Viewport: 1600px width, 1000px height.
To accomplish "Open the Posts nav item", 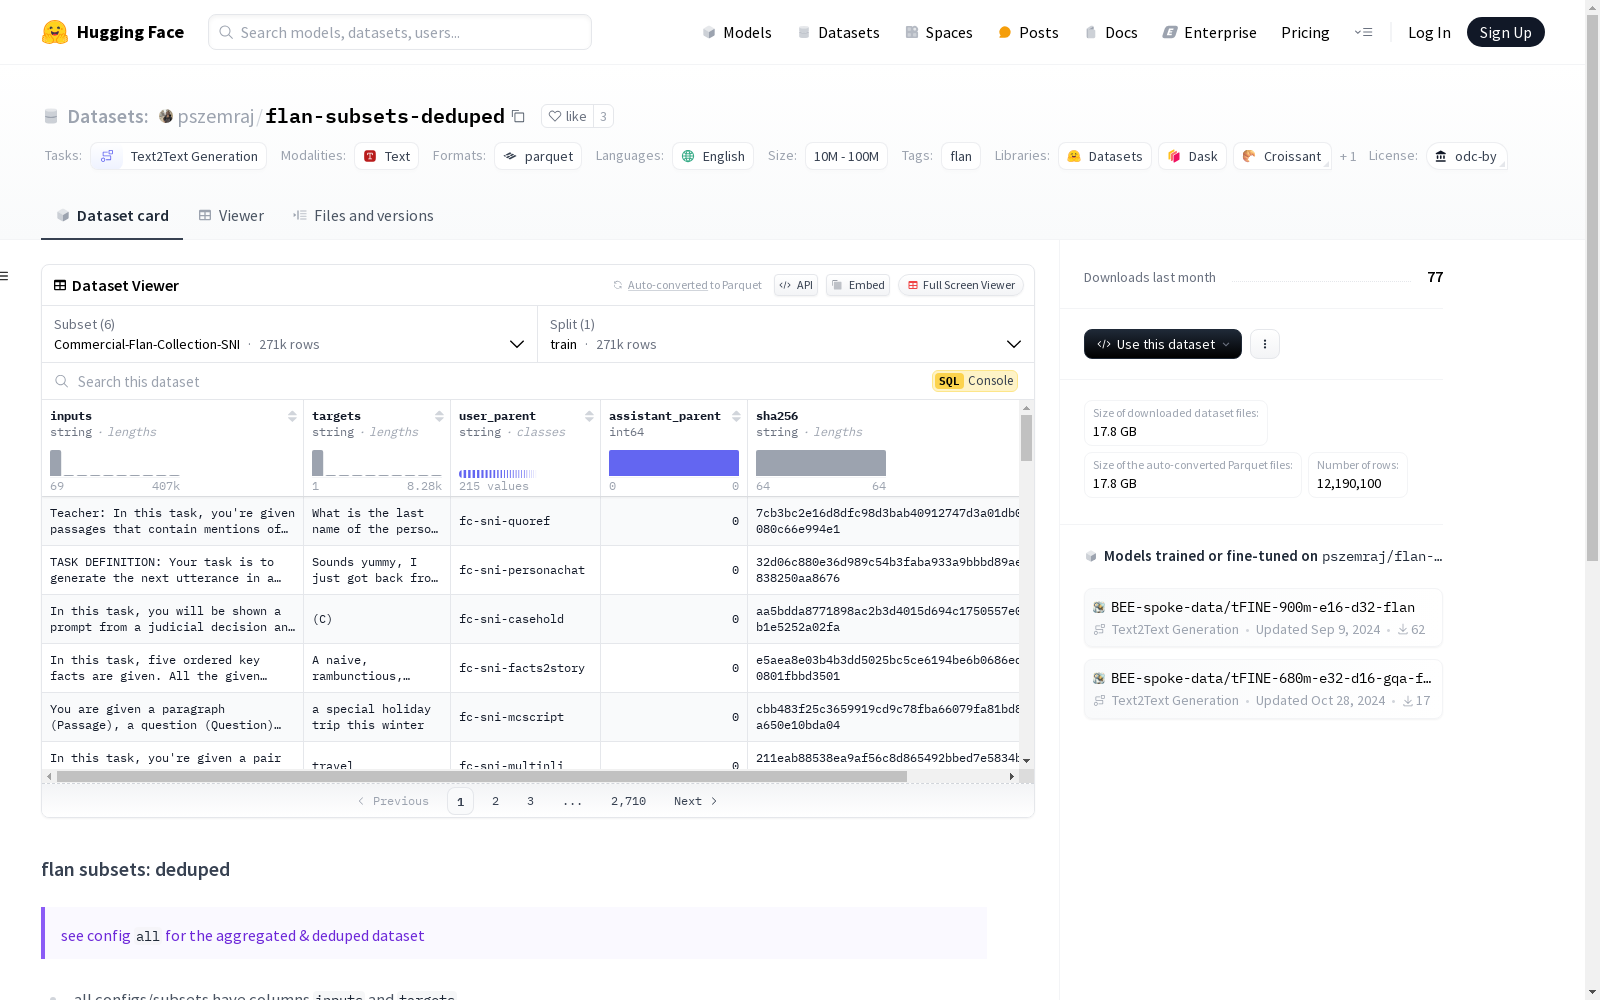I will coord(1028,32).
